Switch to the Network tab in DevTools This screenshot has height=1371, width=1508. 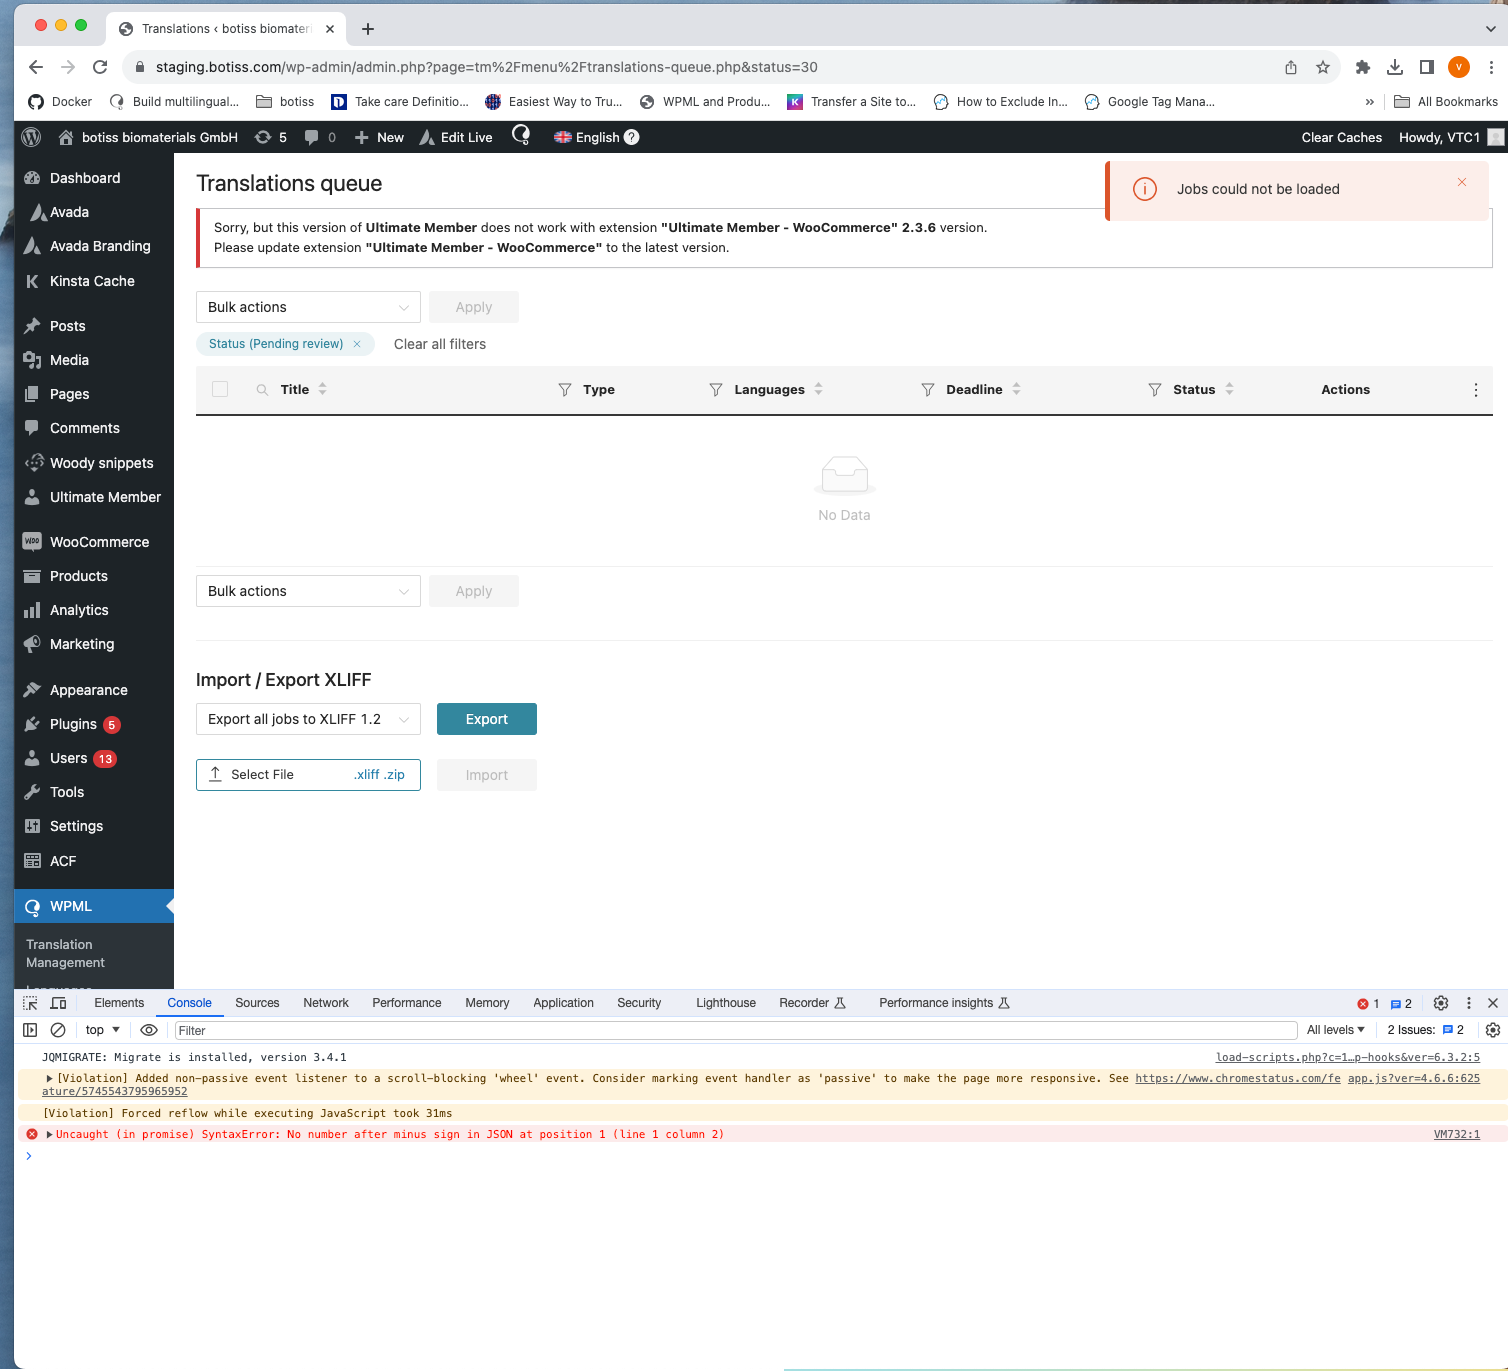point(326,1003)
